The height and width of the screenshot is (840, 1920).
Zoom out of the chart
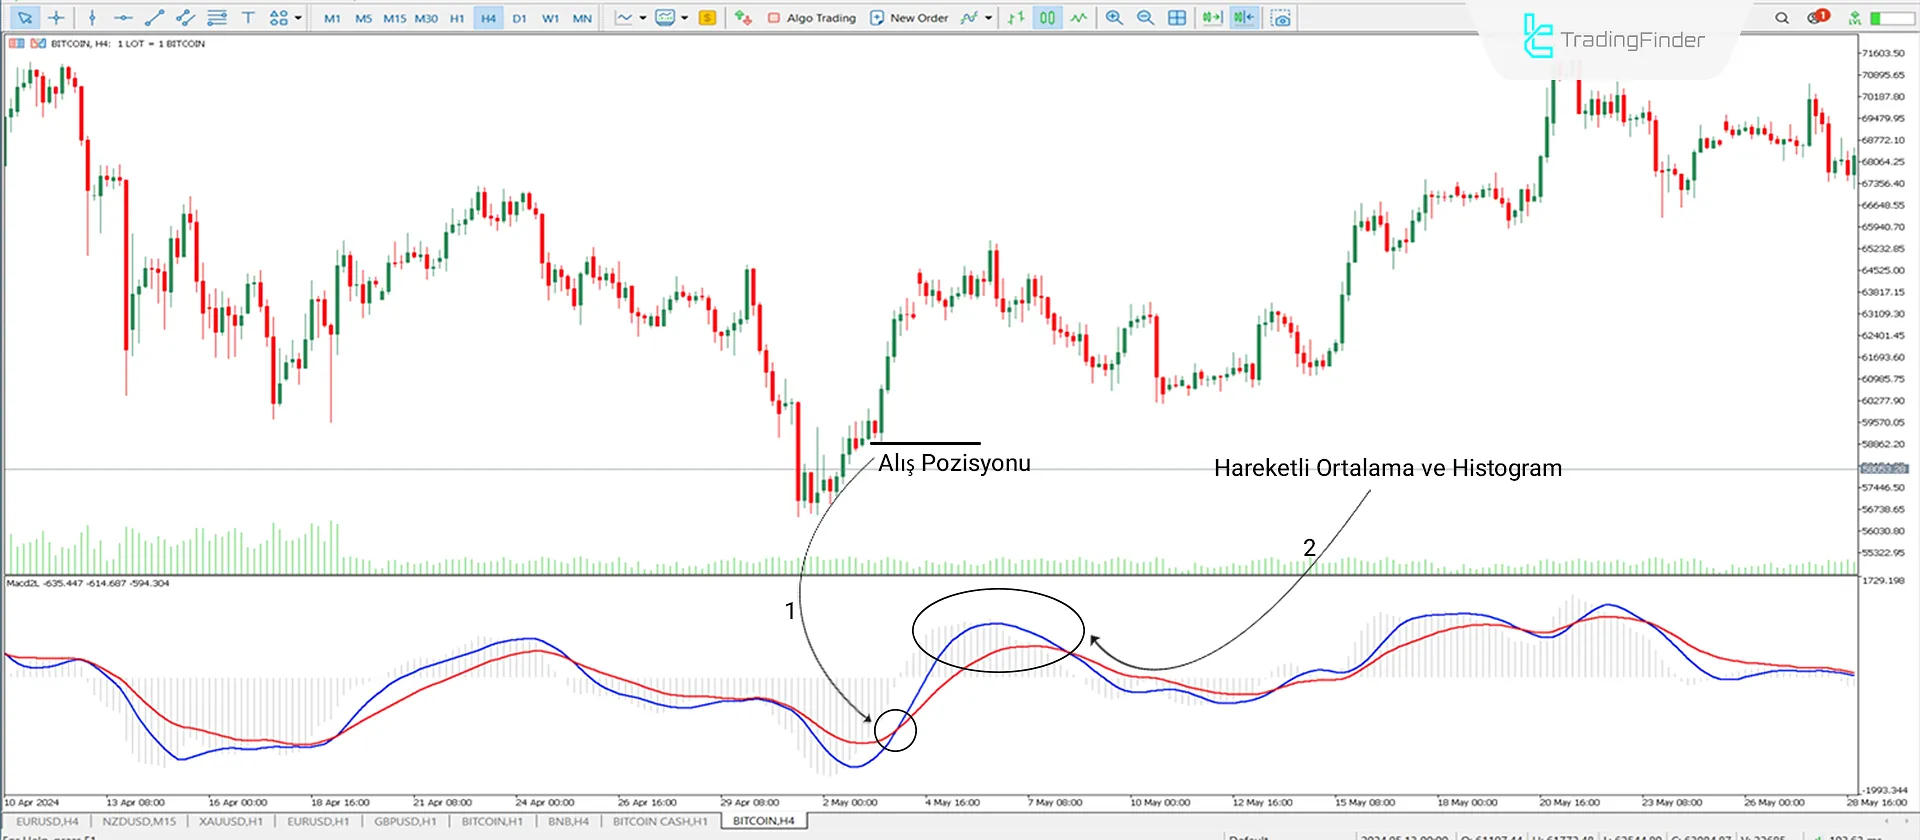(x=1146, y=18)
